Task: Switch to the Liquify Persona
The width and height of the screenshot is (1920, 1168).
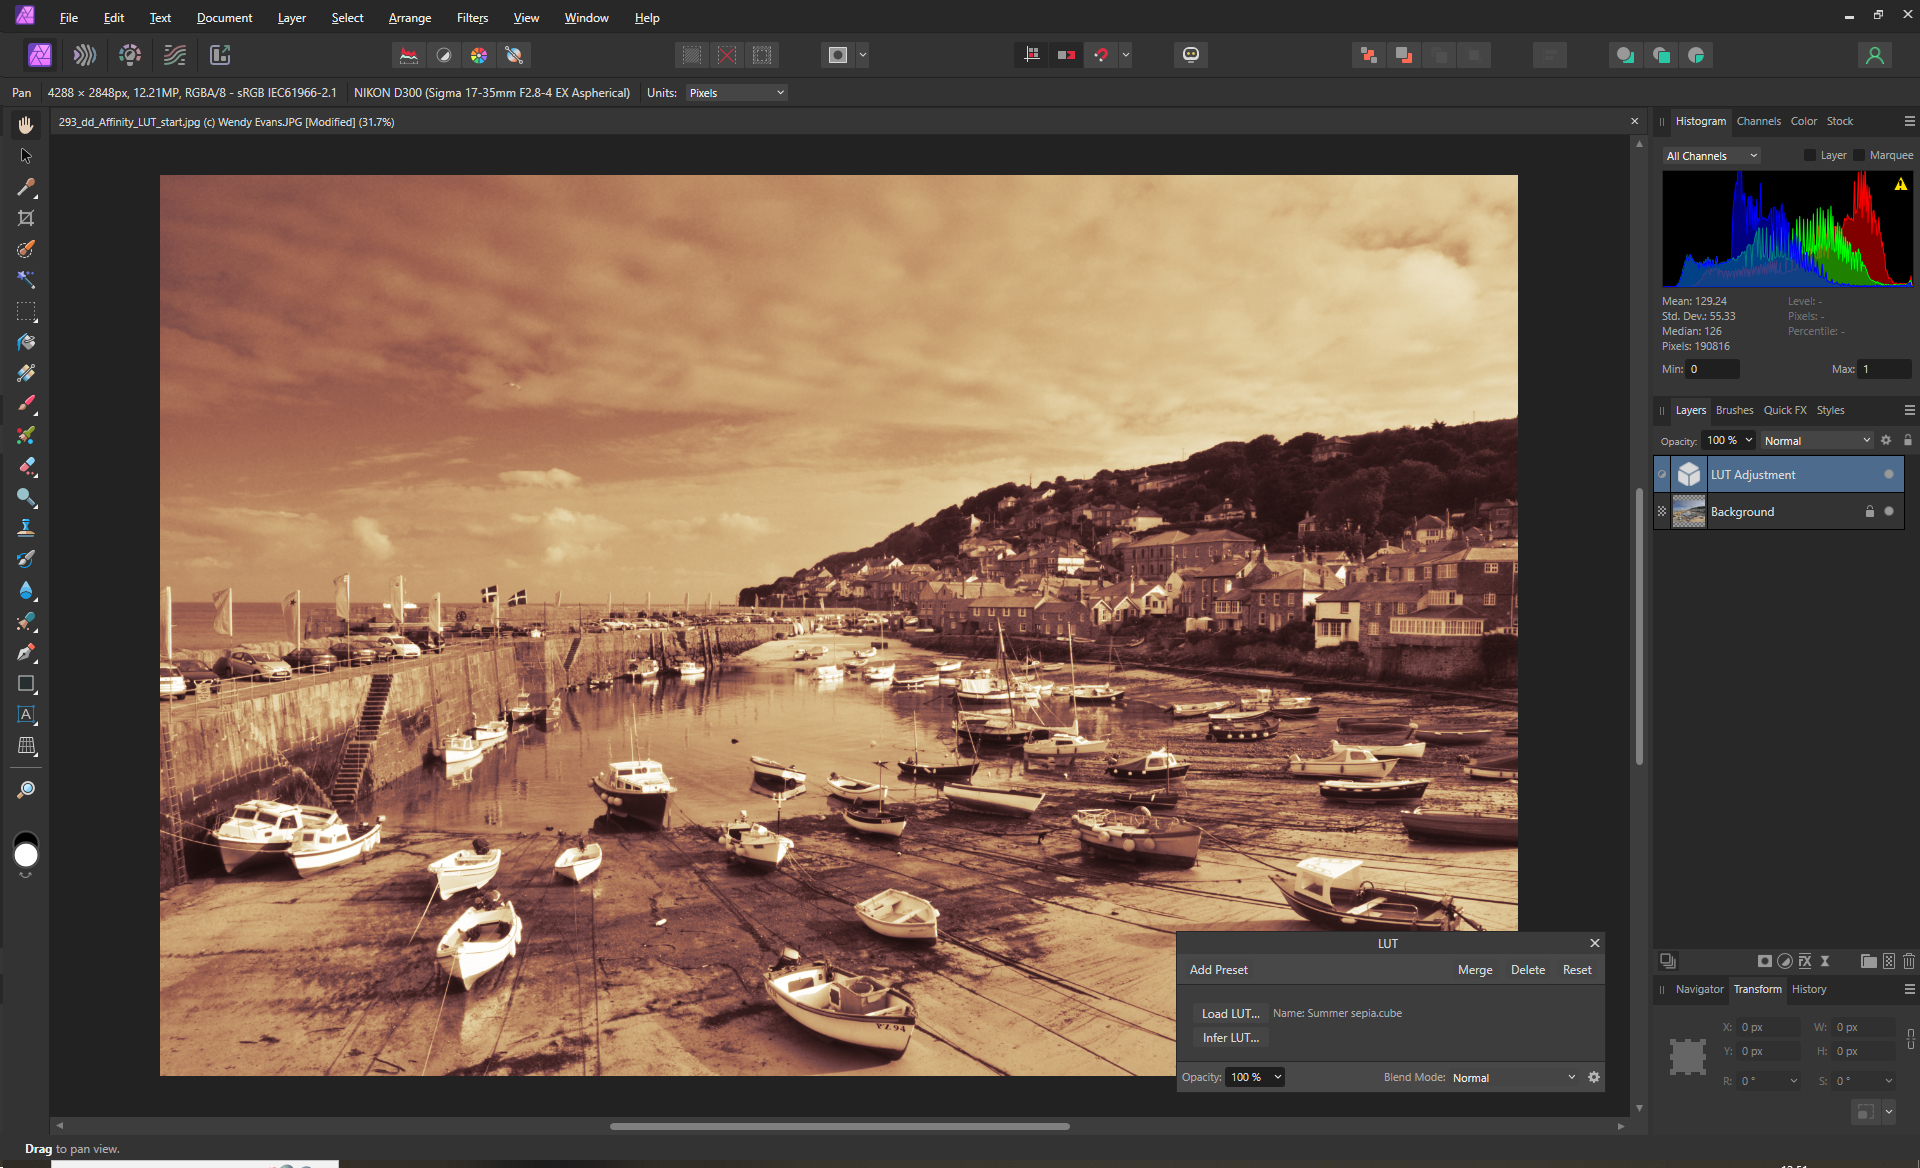Action: [x=85, y=55]
